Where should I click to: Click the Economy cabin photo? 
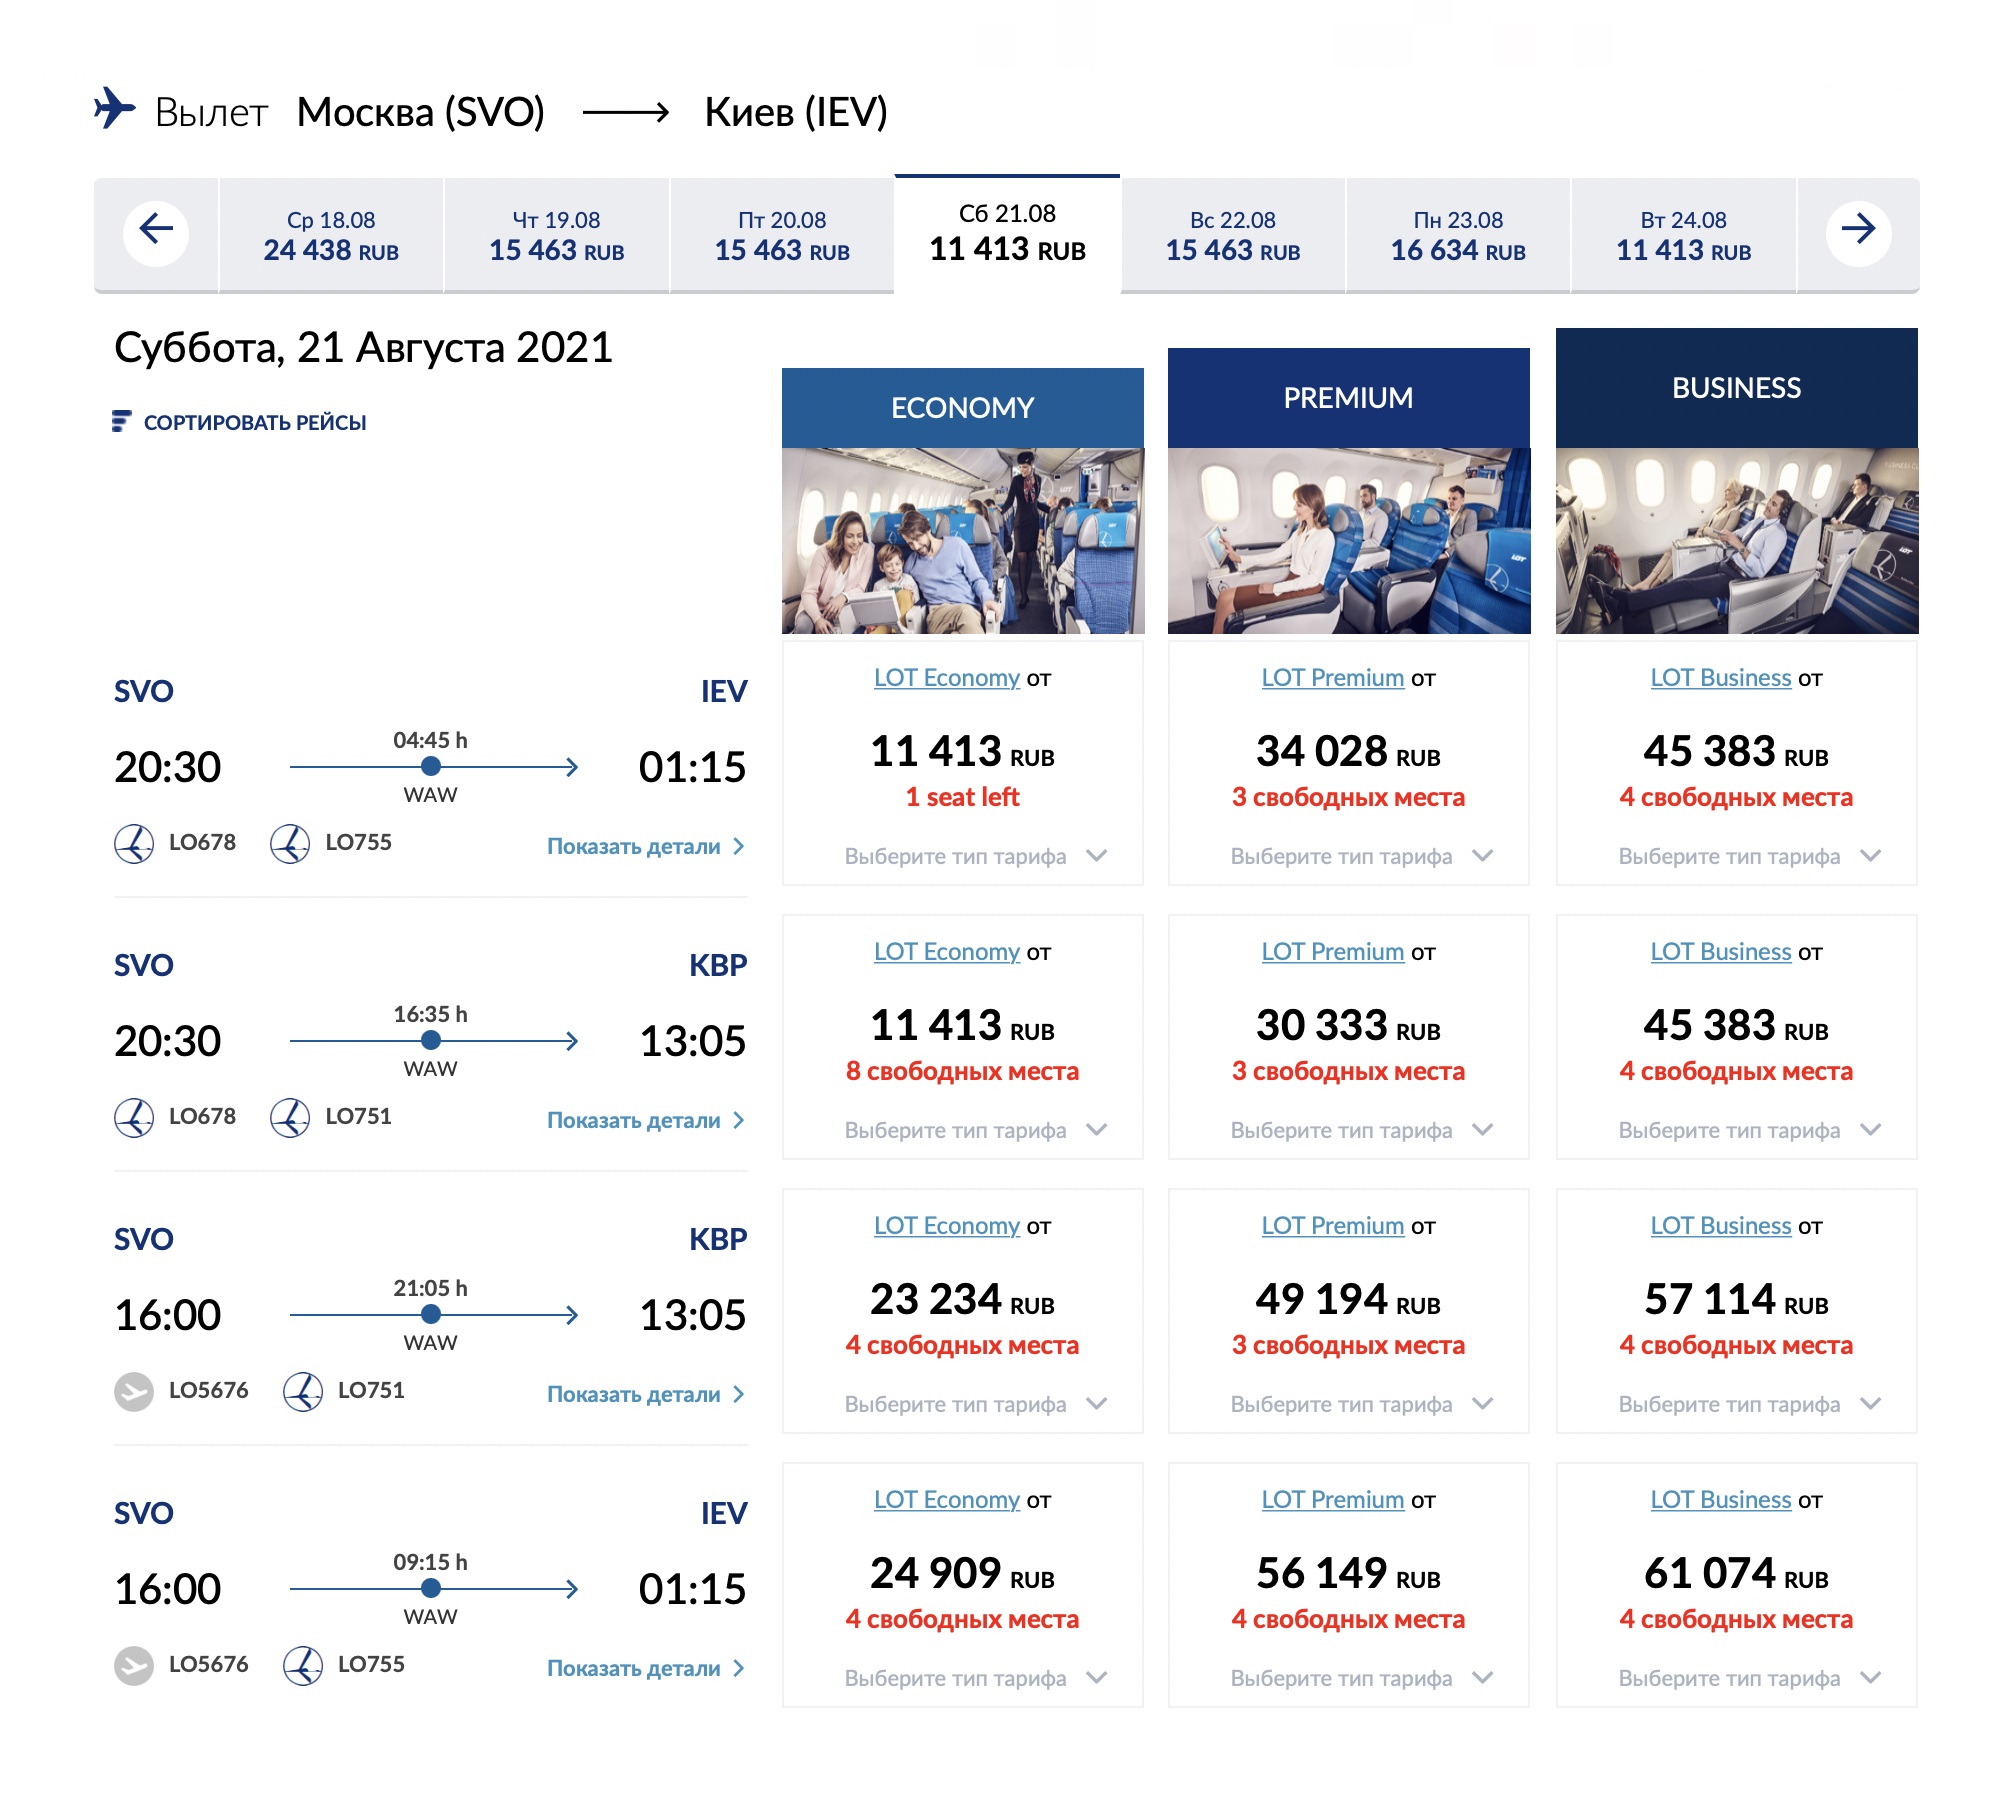(x=963, y=541)
